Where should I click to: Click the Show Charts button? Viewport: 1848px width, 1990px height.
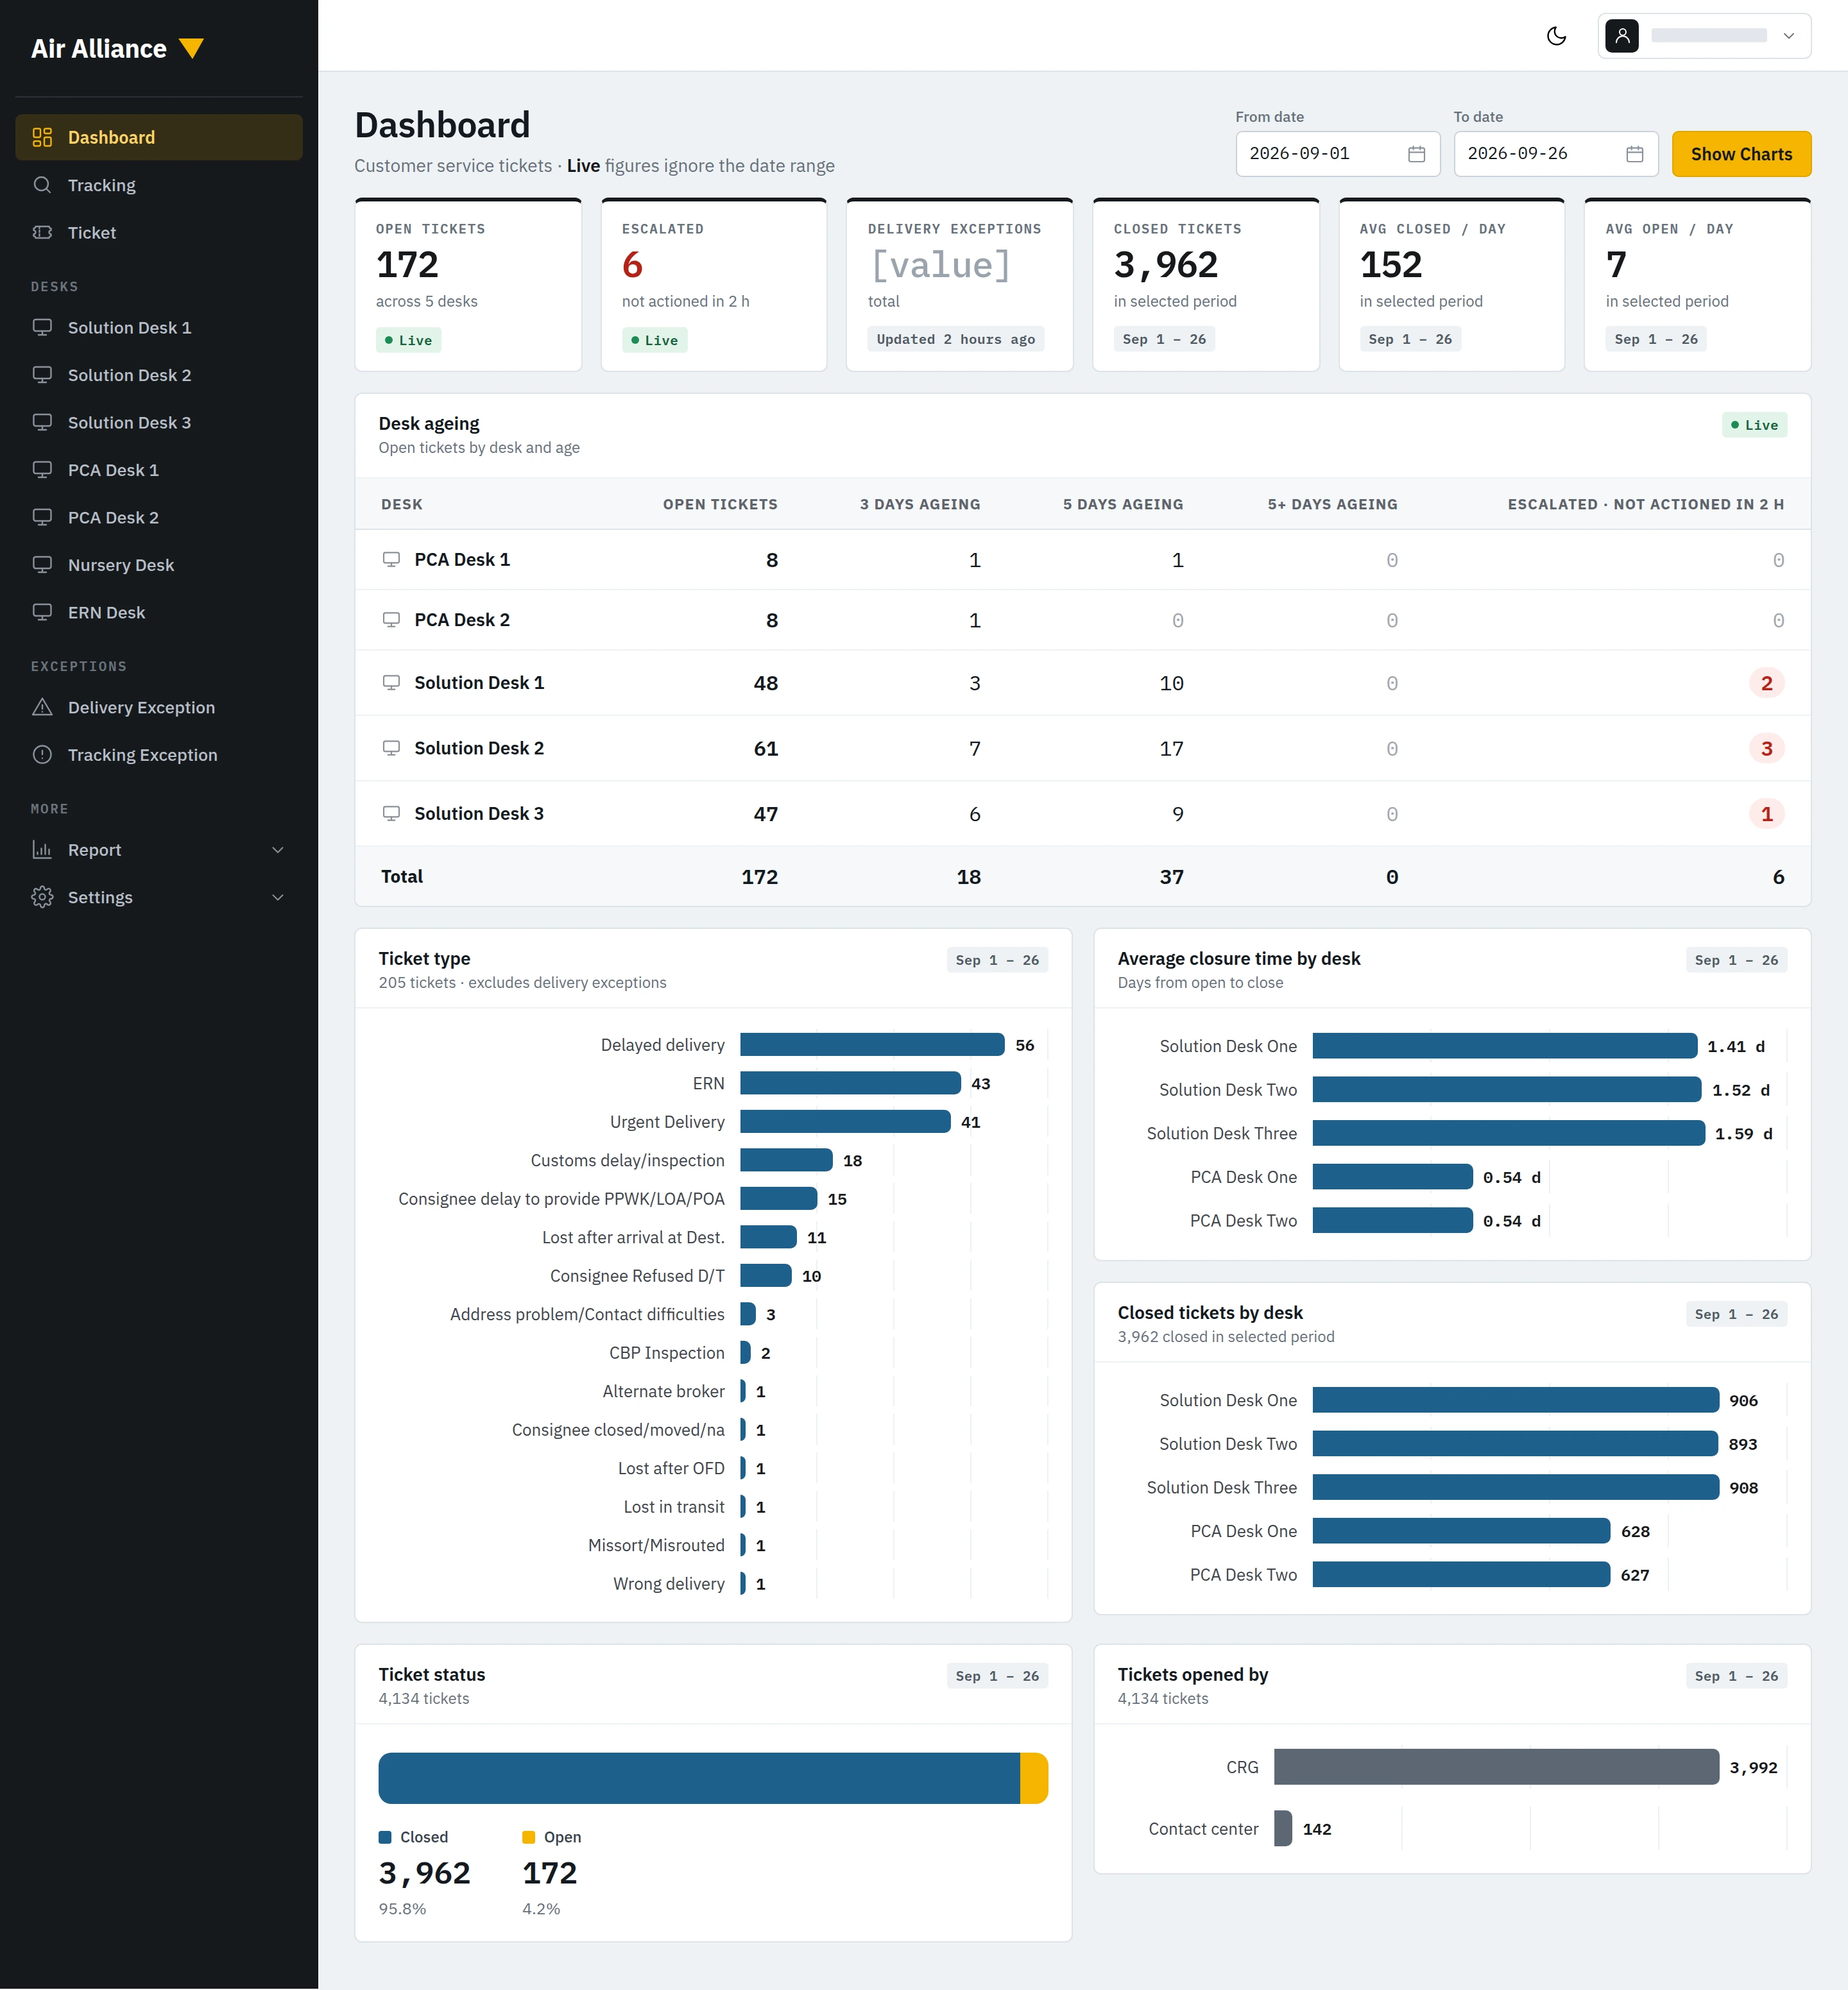1741,154
